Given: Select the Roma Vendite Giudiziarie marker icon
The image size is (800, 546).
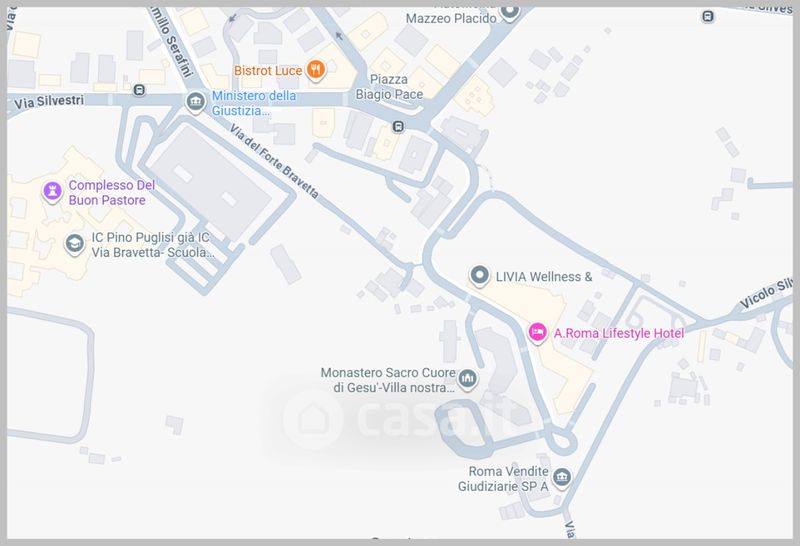Looking at the screenshot, I should point(562,478).
